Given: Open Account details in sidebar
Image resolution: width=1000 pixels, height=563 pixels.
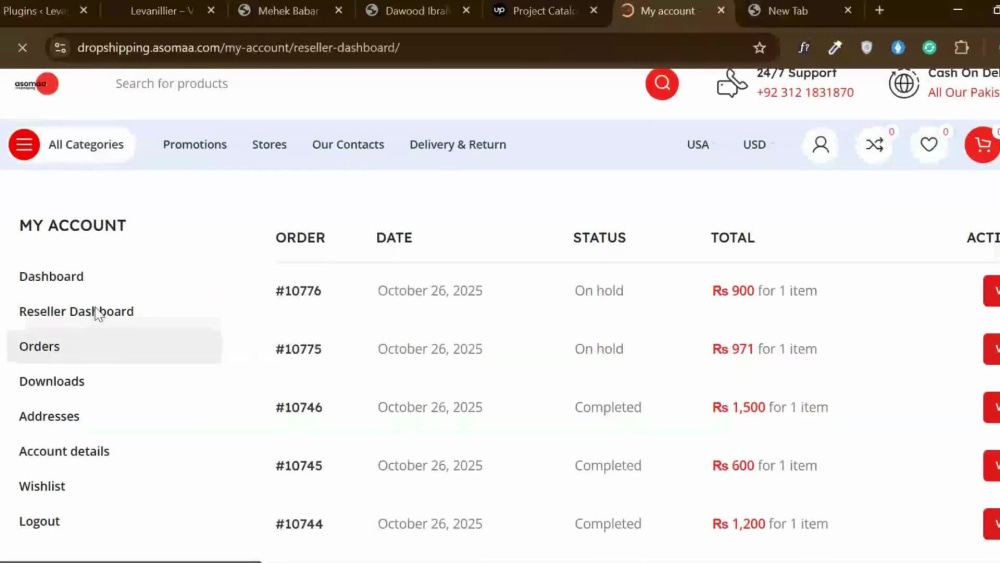Looking at the screenshot, I should coord(64,451).
